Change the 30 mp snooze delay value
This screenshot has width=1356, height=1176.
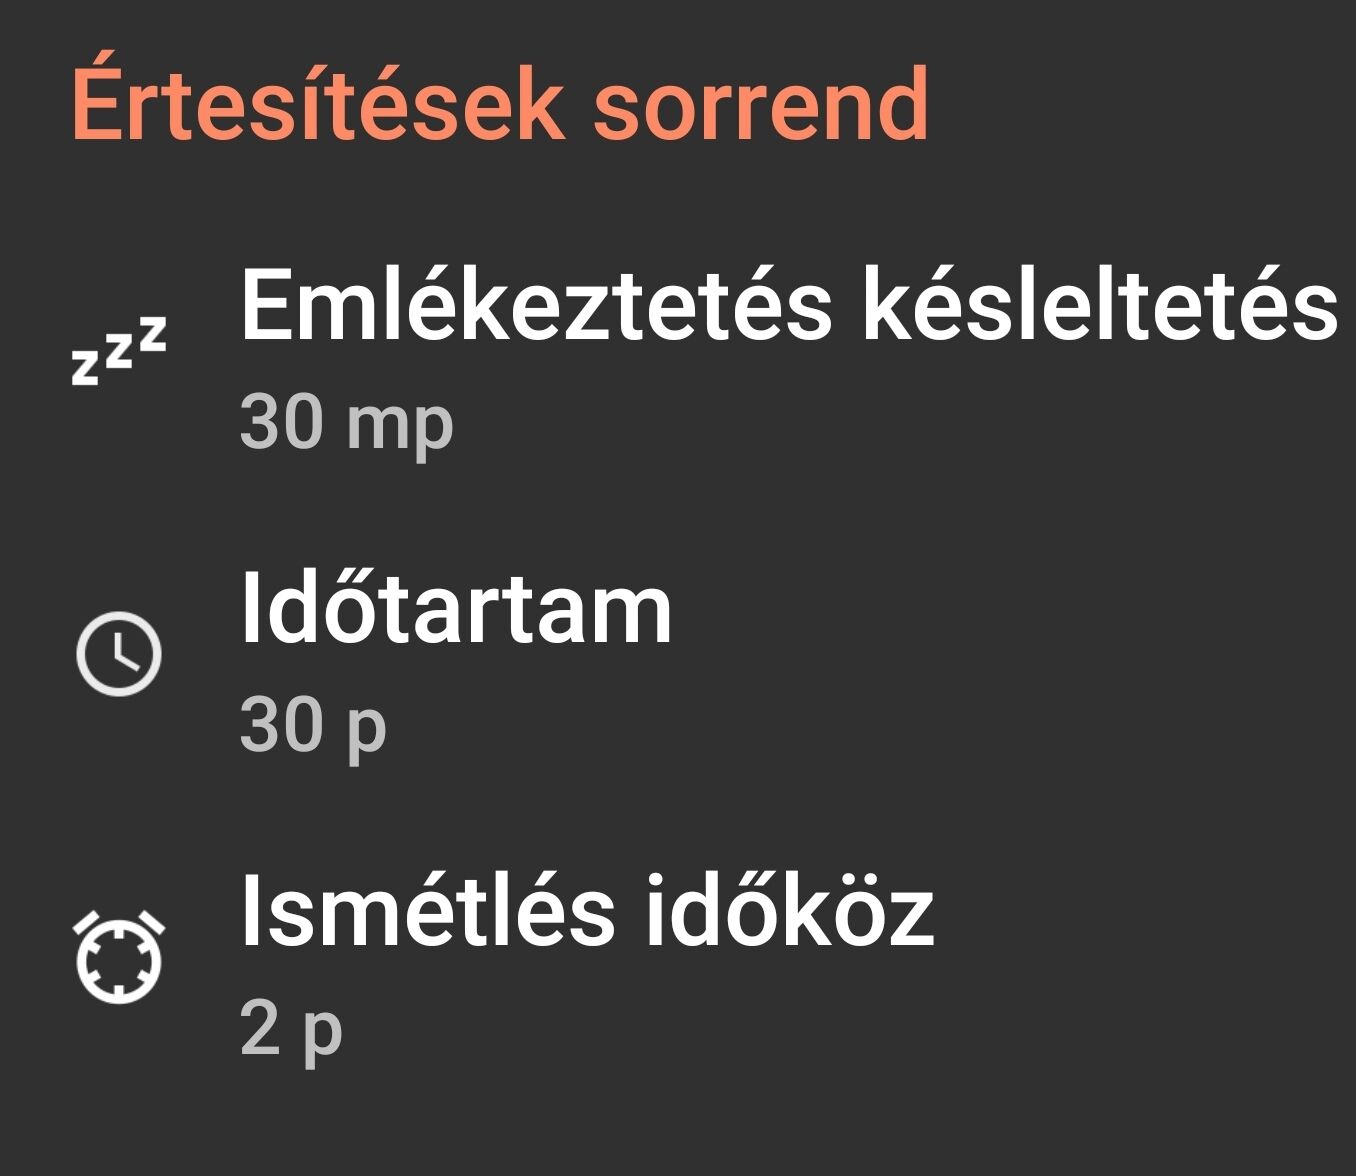[346, 424]
